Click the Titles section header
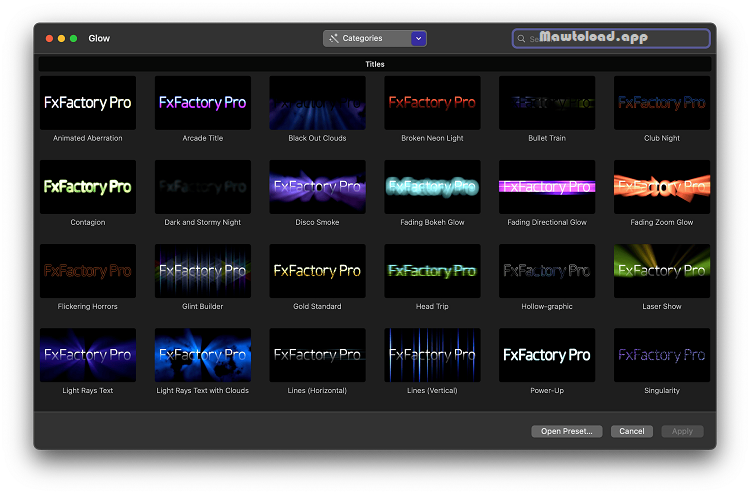 pyautogui.click(x=375, y=64)
